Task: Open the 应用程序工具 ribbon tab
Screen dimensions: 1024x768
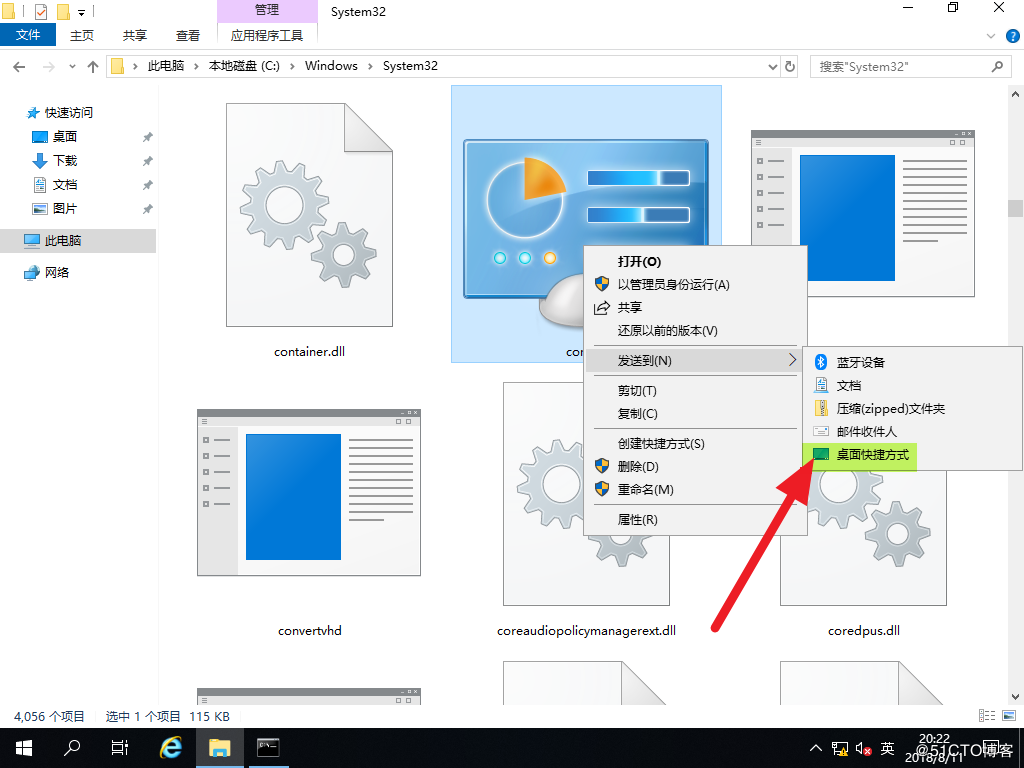Action: pos(266,35)
